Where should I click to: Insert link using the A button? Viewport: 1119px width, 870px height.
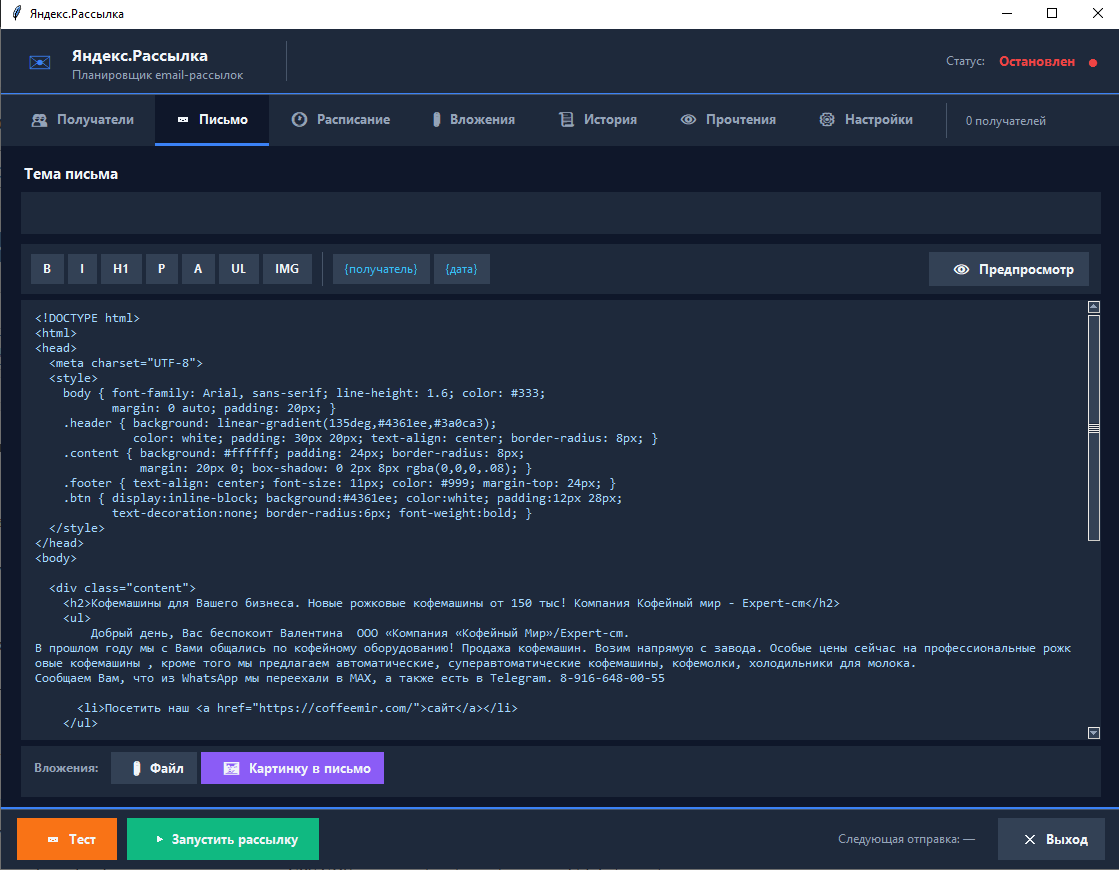tap(198, 269)
